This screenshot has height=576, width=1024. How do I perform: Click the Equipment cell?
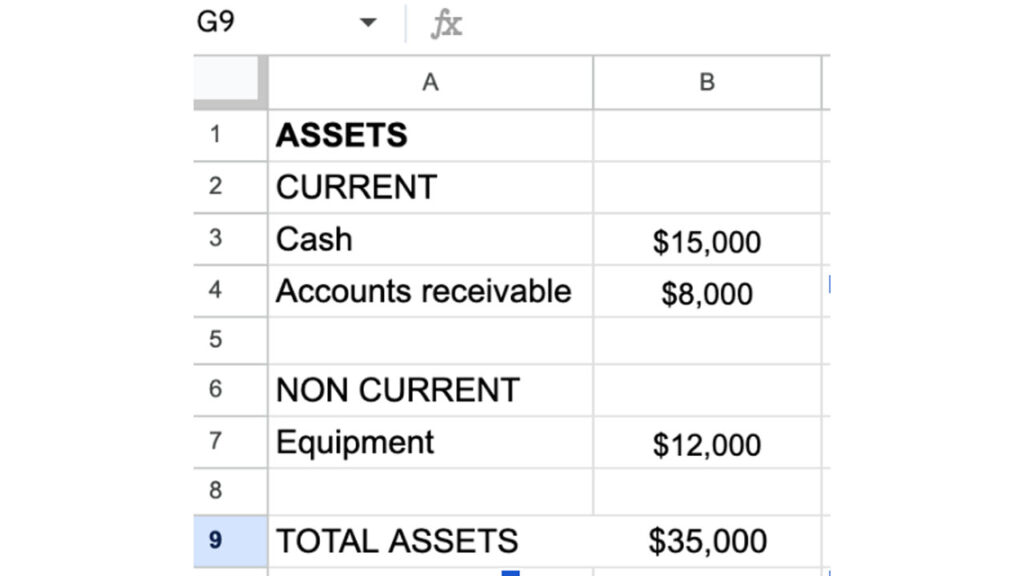430,441
